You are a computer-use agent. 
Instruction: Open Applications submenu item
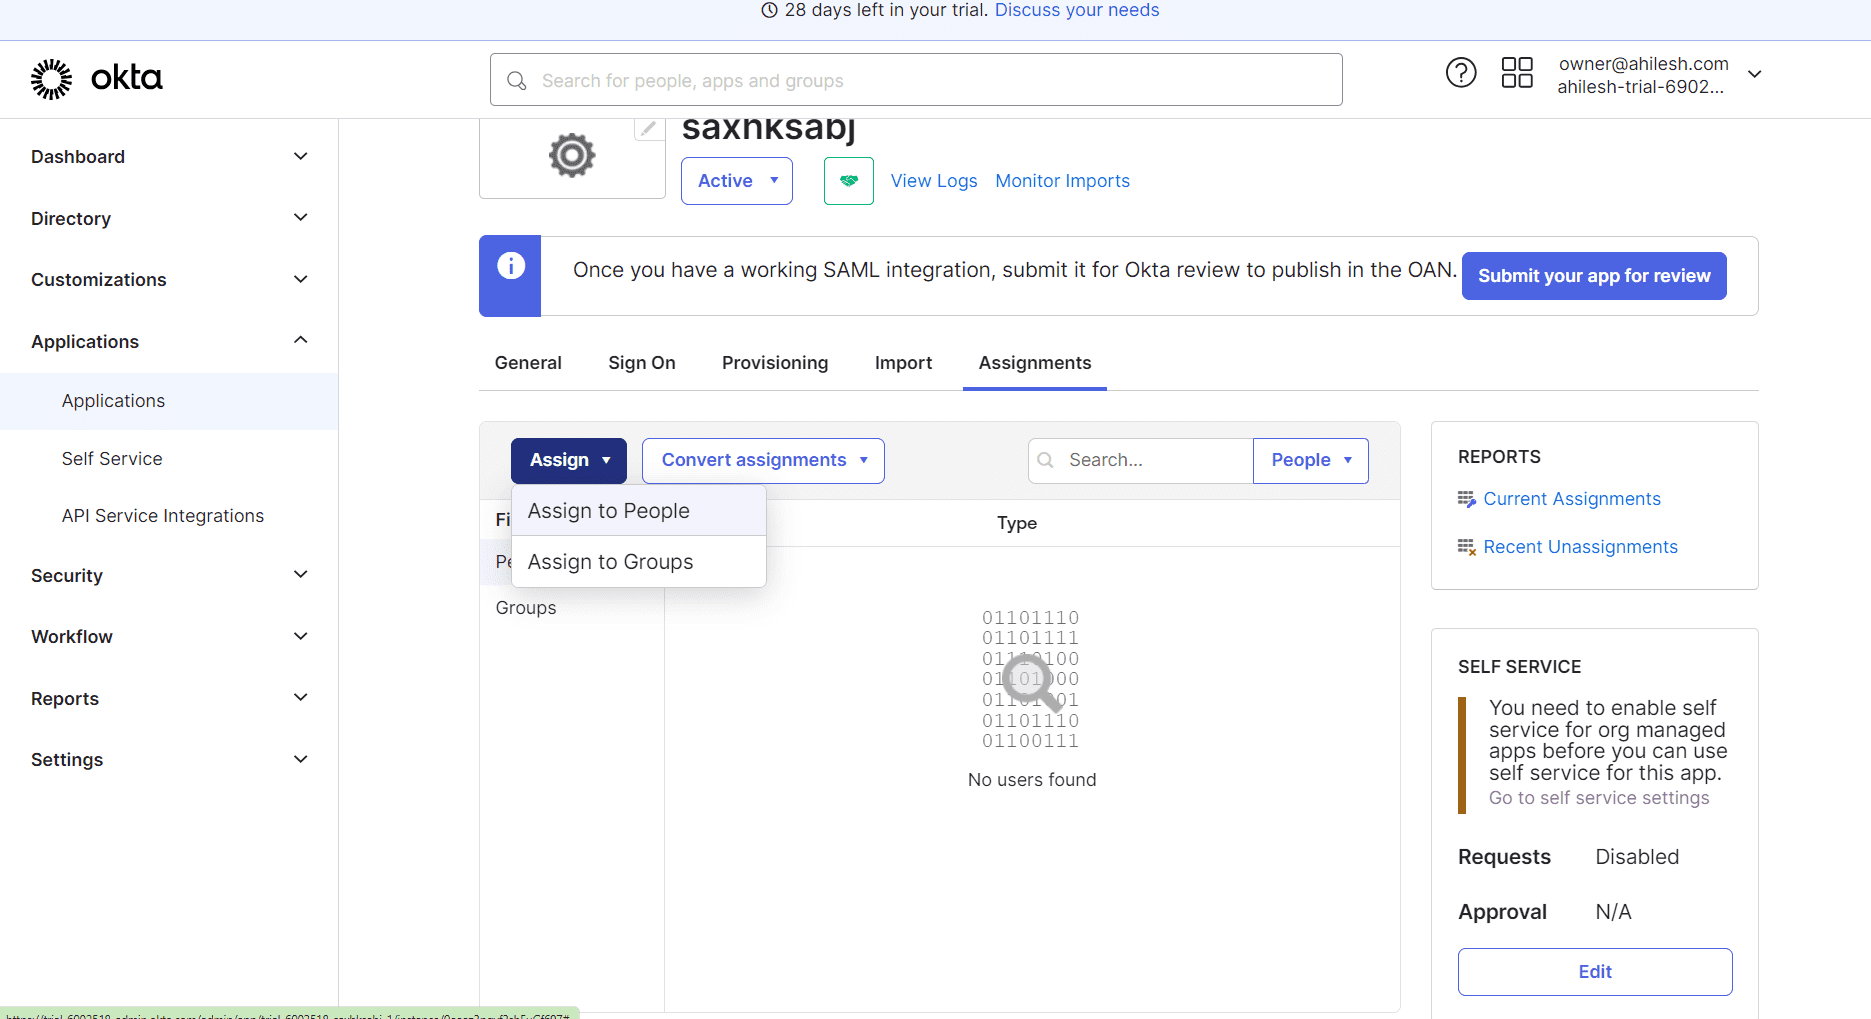click(169, 401)
